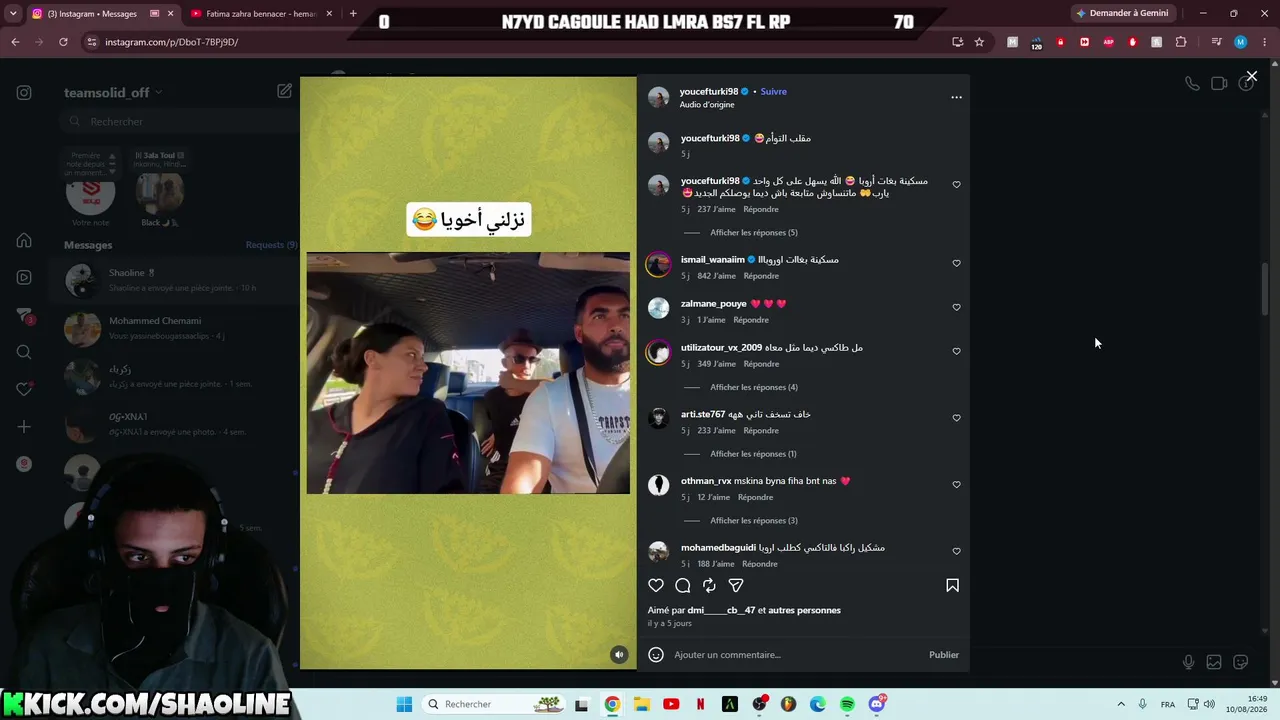Go back to the previous page in Chrome
Viewport: 1280px width, 720px height.
[x=15, y=42]
